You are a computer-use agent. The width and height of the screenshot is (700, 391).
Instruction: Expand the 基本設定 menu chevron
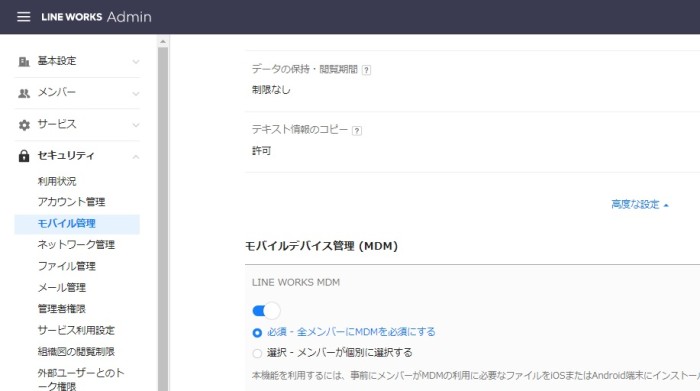pos(136,62)
